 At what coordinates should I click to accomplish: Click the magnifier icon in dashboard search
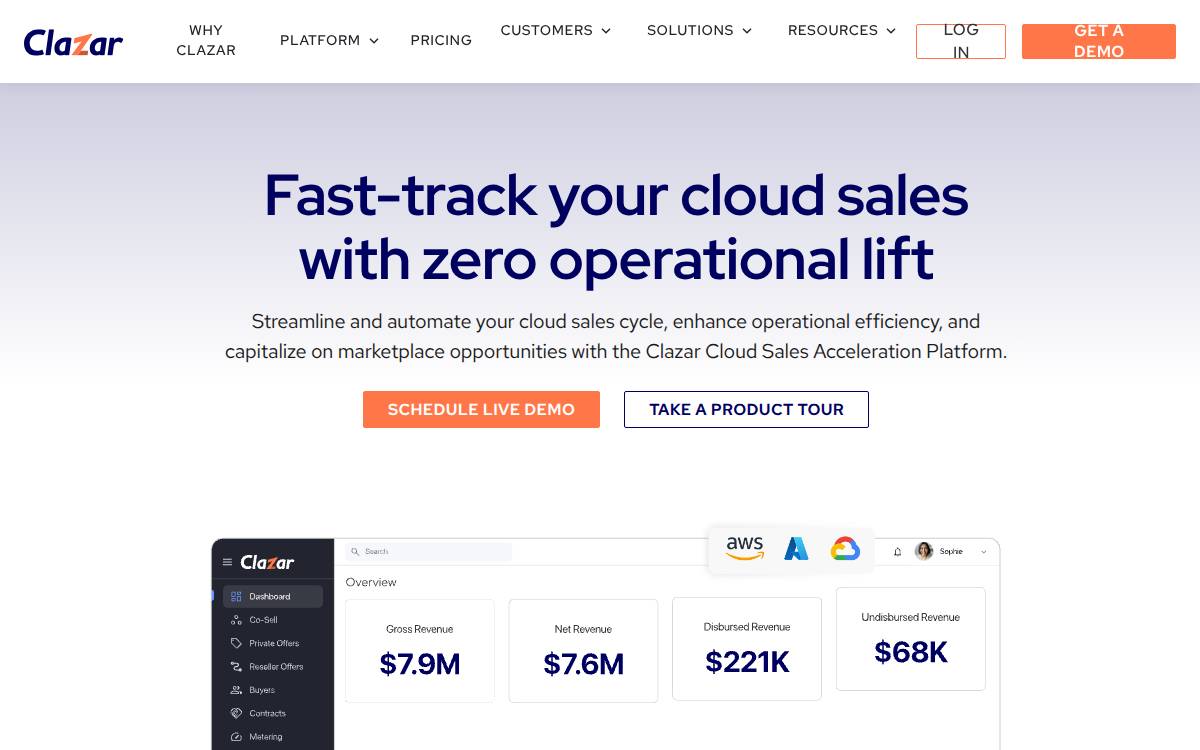[355, 551]
